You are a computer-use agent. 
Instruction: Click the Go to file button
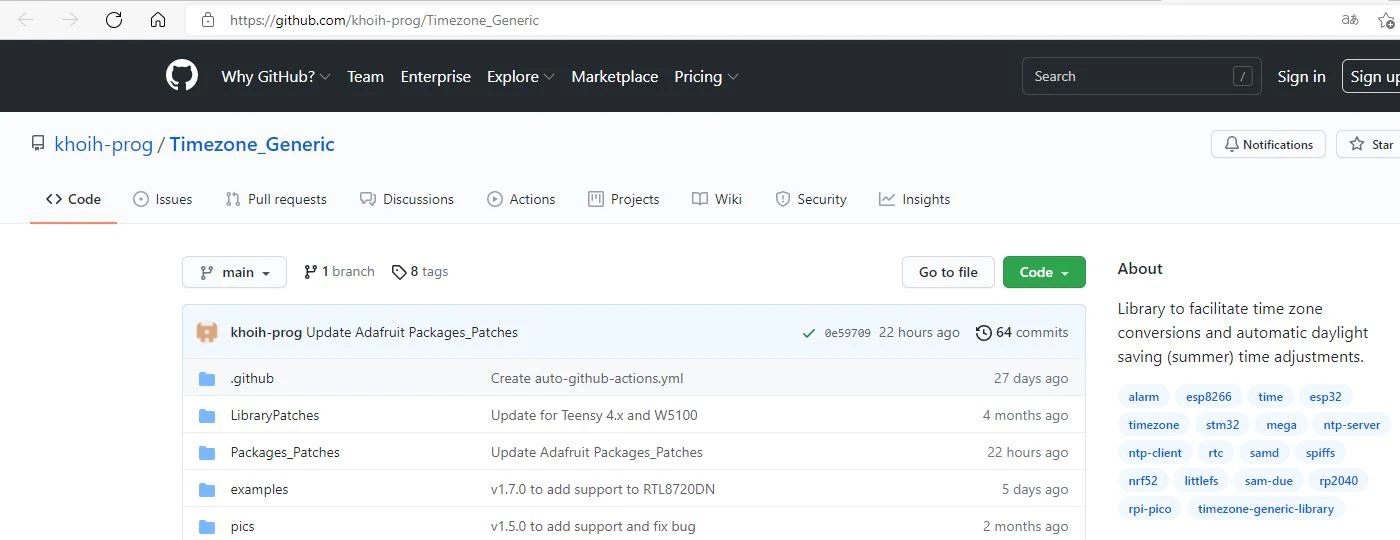pos(948,272)
